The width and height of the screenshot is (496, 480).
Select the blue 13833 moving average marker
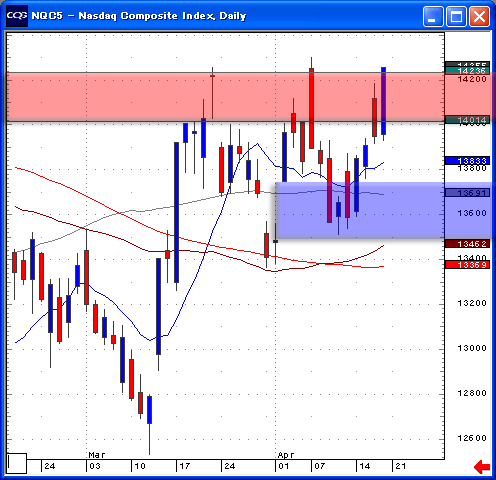click(x=467, y=161)
